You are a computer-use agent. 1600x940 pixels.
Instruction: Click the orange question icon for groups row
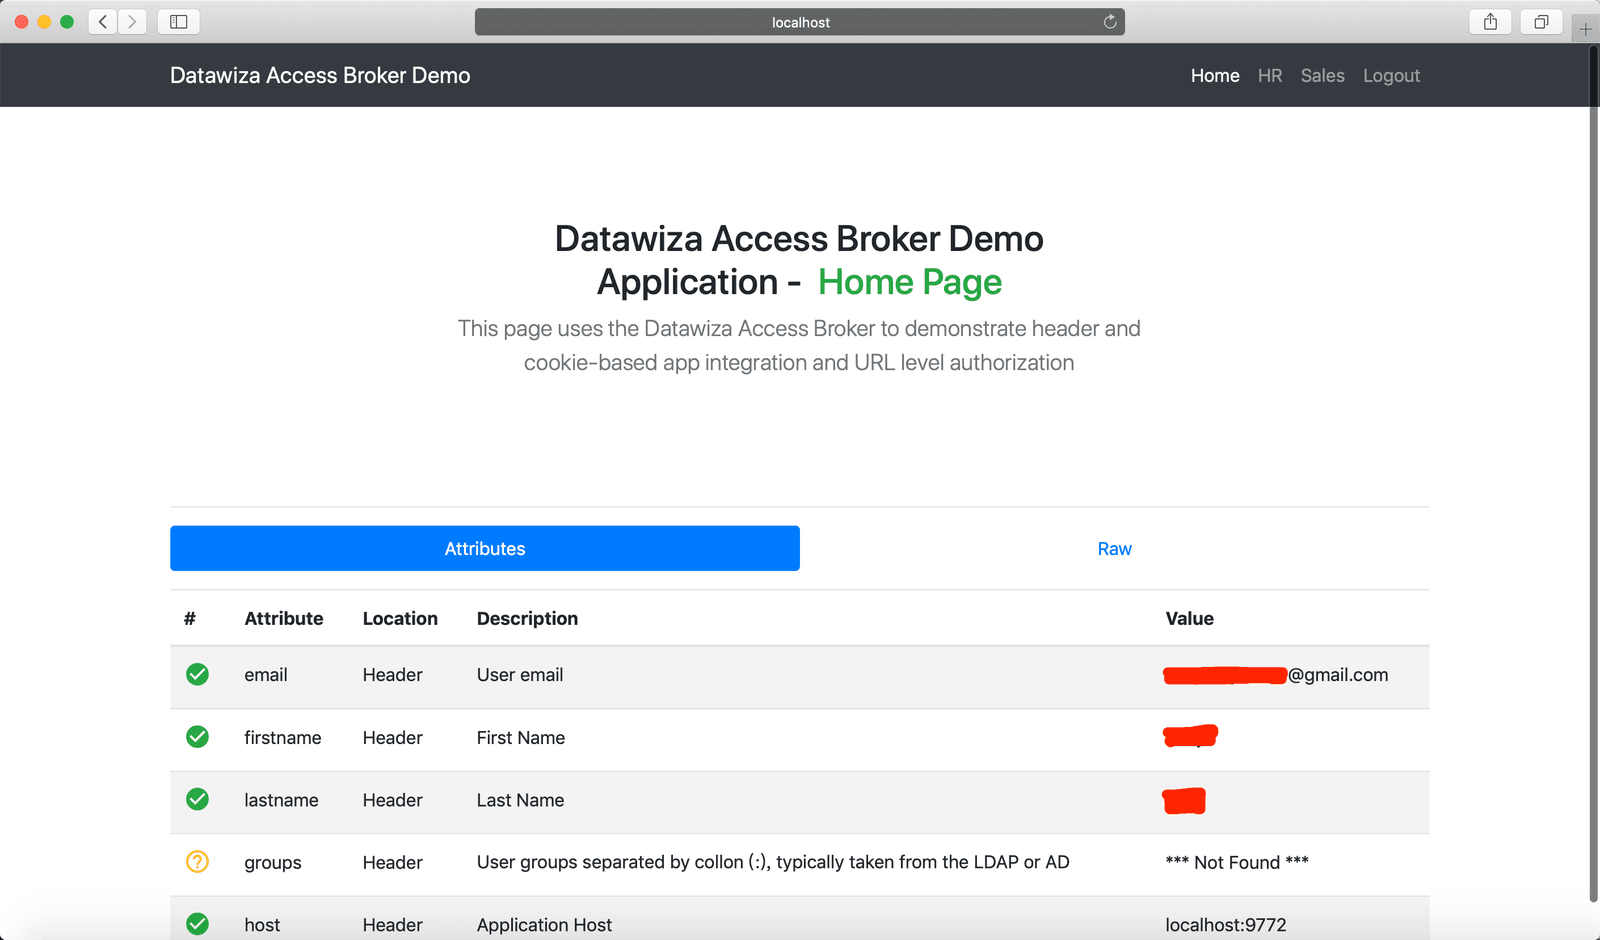[x=198, y=861]
